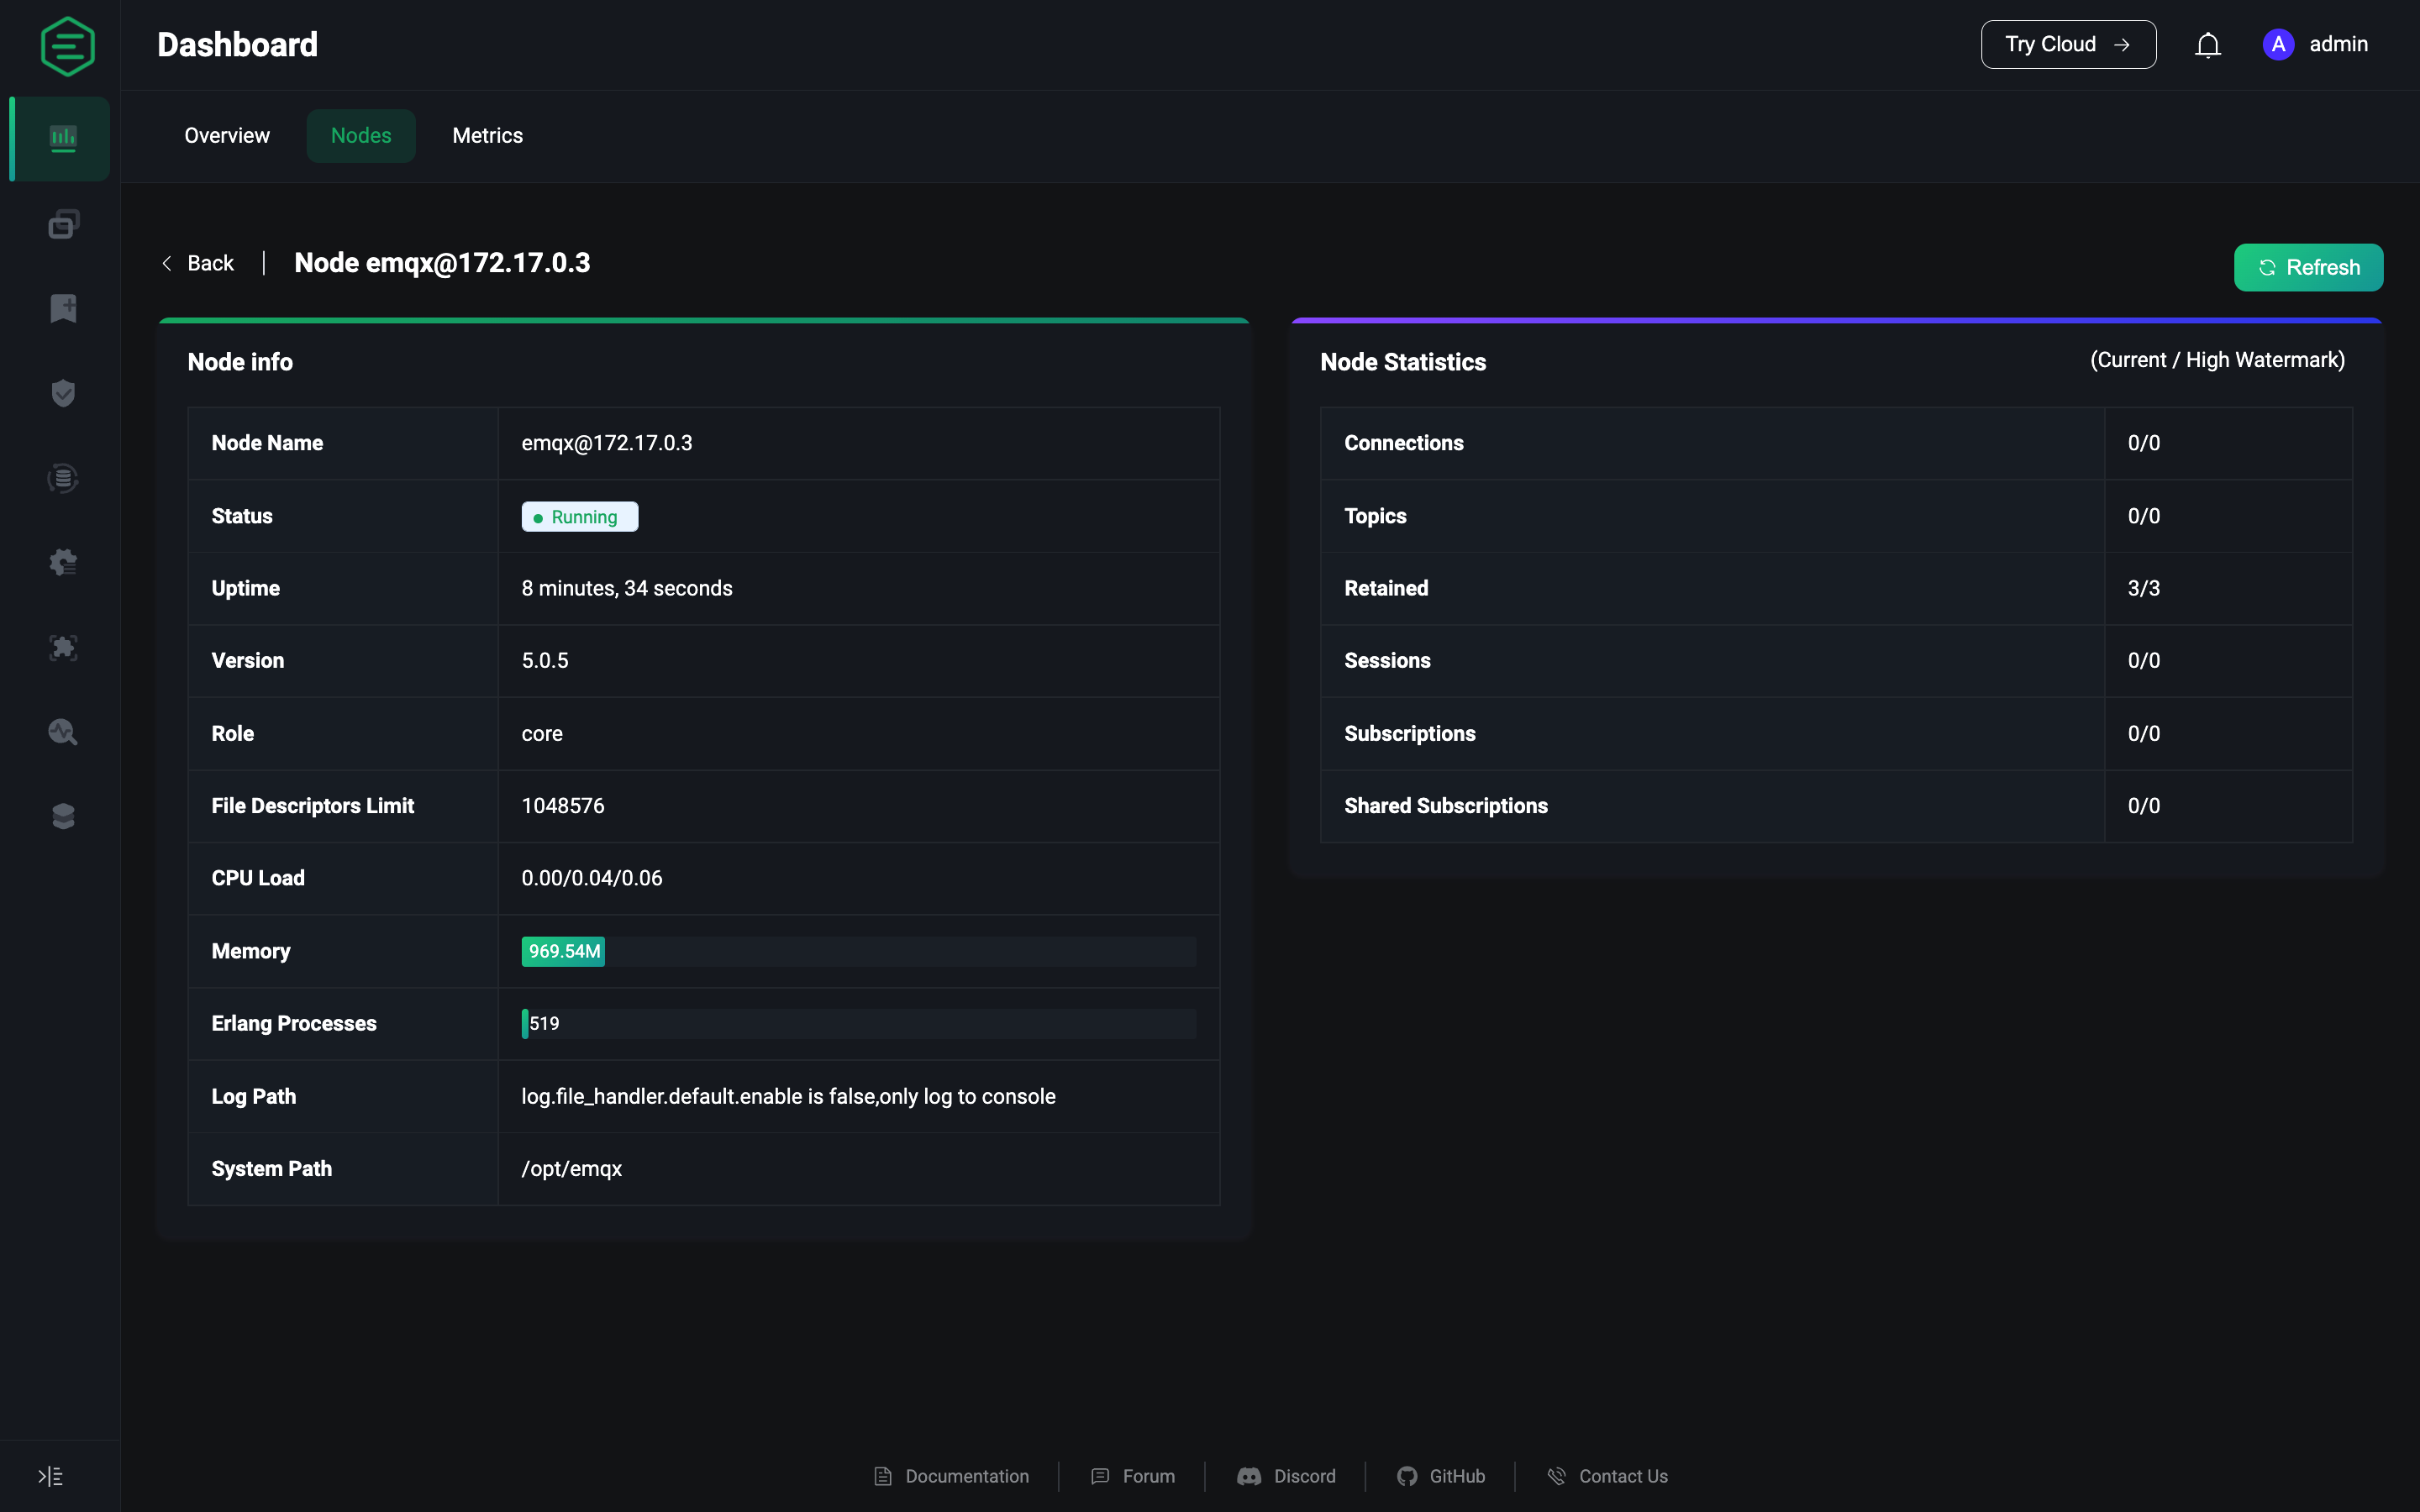Viewport: 2420px width, 1512px height.
Task: Open System via the stacked layers icon
Action: pyautogui.click(x=63, y=815)
